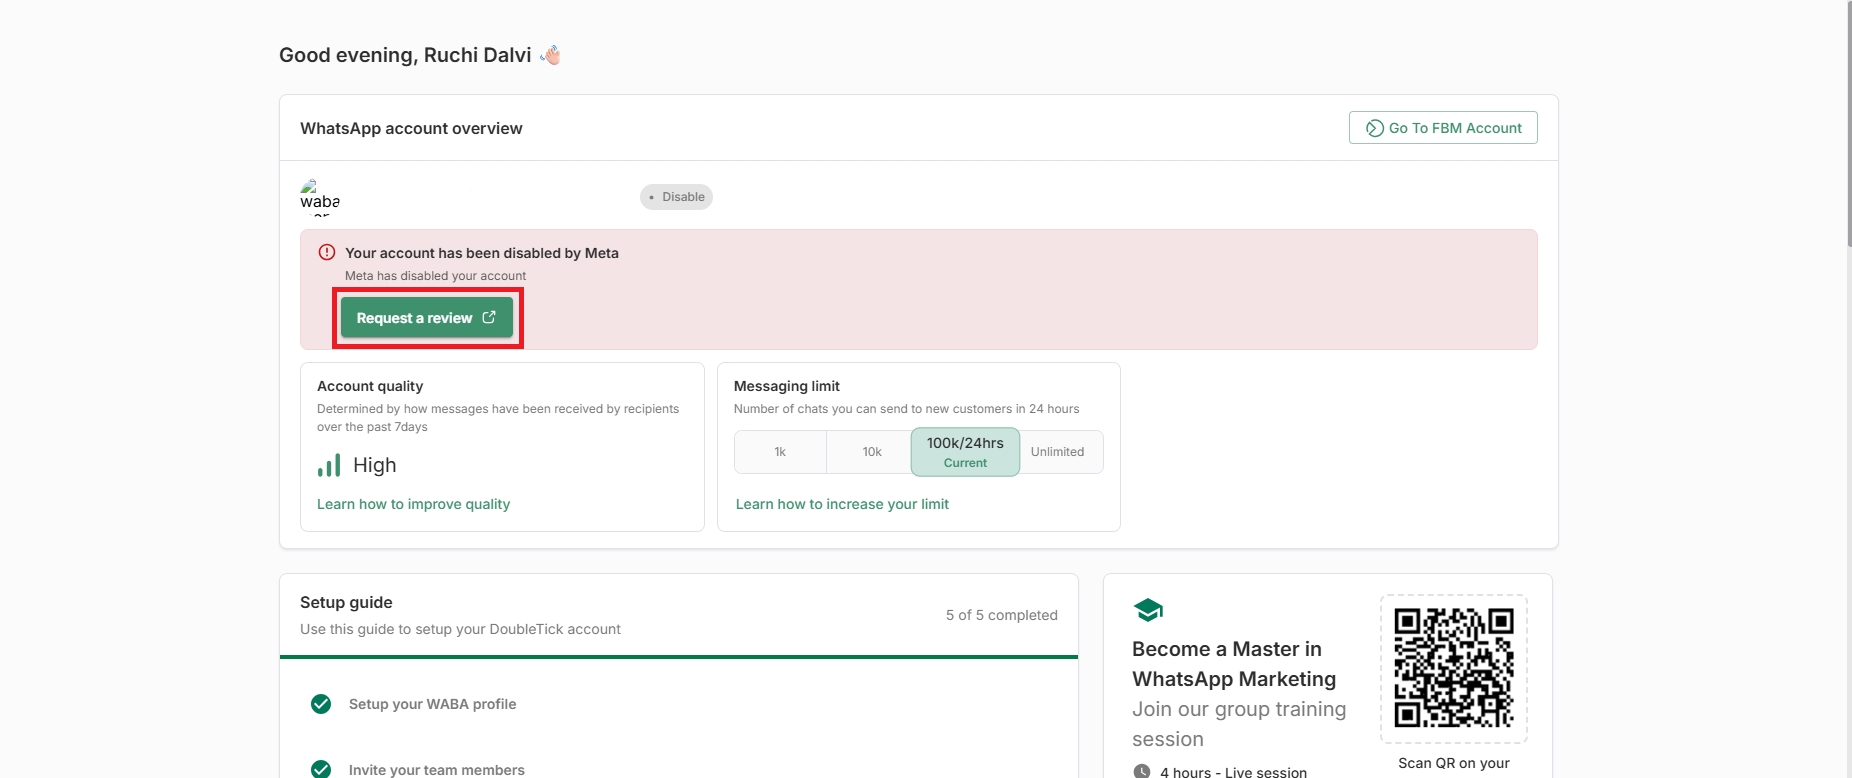The width and height of the screenshot is (1852, 778).
Task: Click the waba profile image icon
Action: [x=310, y=187]
